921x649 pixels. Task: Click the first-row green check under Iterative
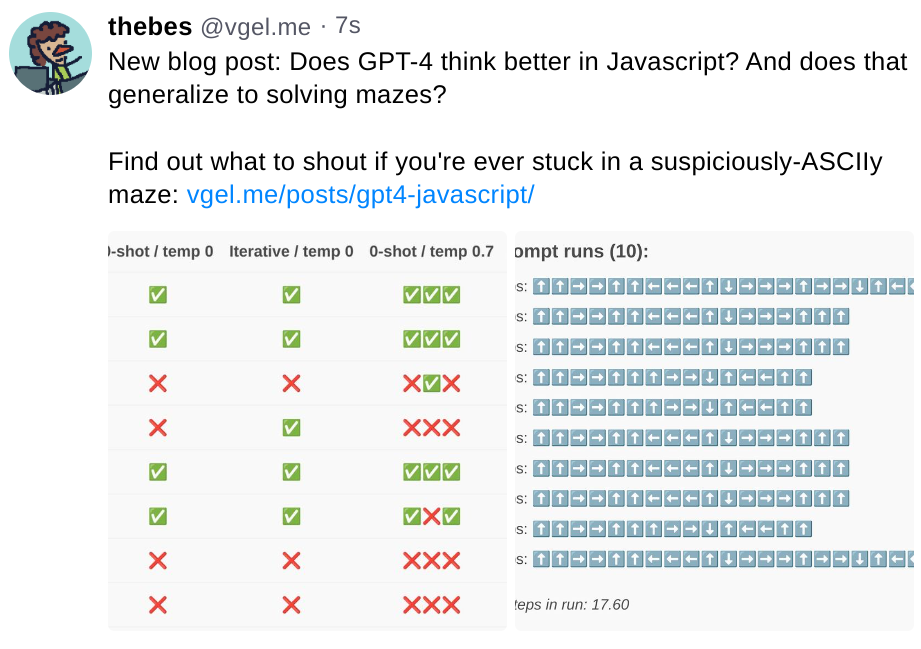(291, 295)
